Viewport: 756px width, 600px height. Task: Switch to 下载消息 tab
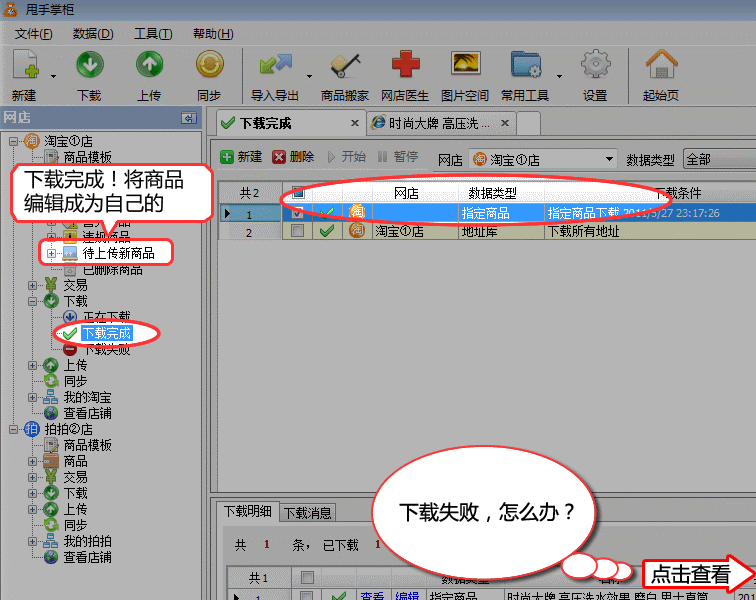point(307,513)
